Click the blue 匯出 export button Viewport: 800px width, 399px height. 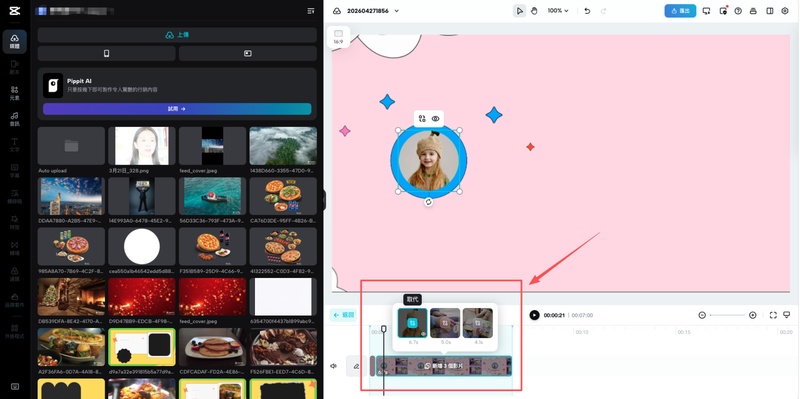point(680,11)
